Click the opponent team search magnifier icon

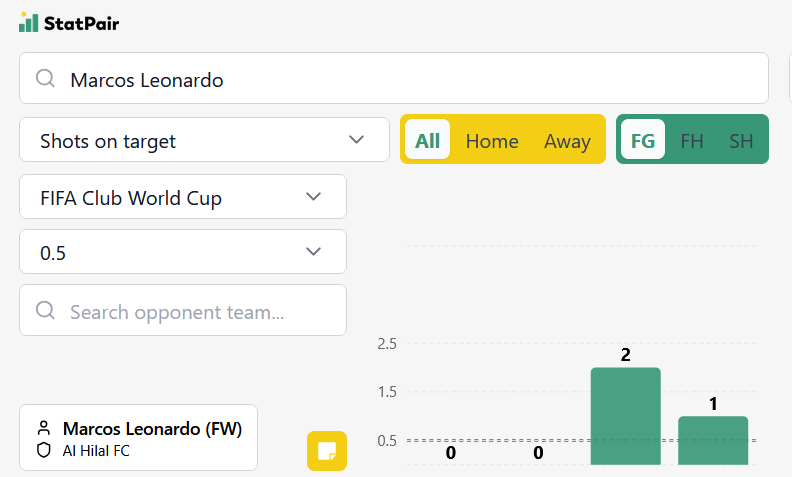click(45, 310)
